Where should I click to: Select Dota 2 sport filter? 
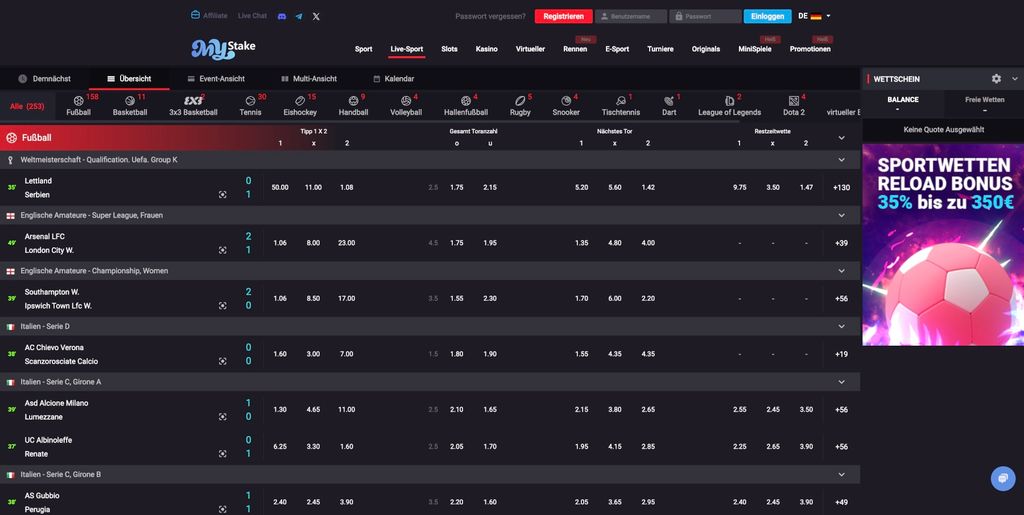794,106
